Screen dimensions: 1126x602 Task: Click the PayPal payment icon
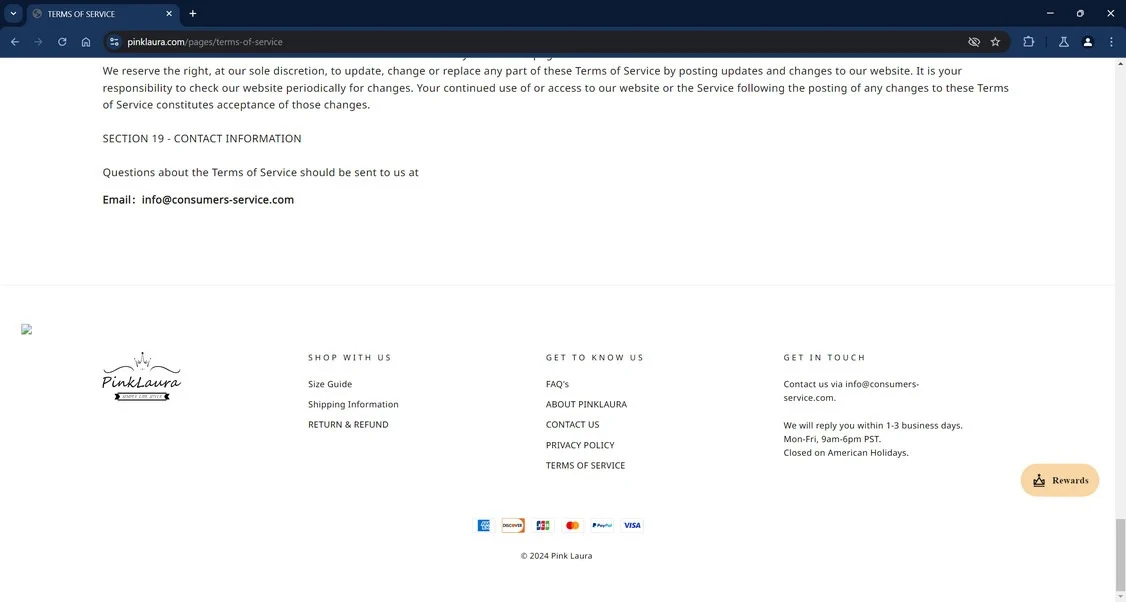point(602,526)
